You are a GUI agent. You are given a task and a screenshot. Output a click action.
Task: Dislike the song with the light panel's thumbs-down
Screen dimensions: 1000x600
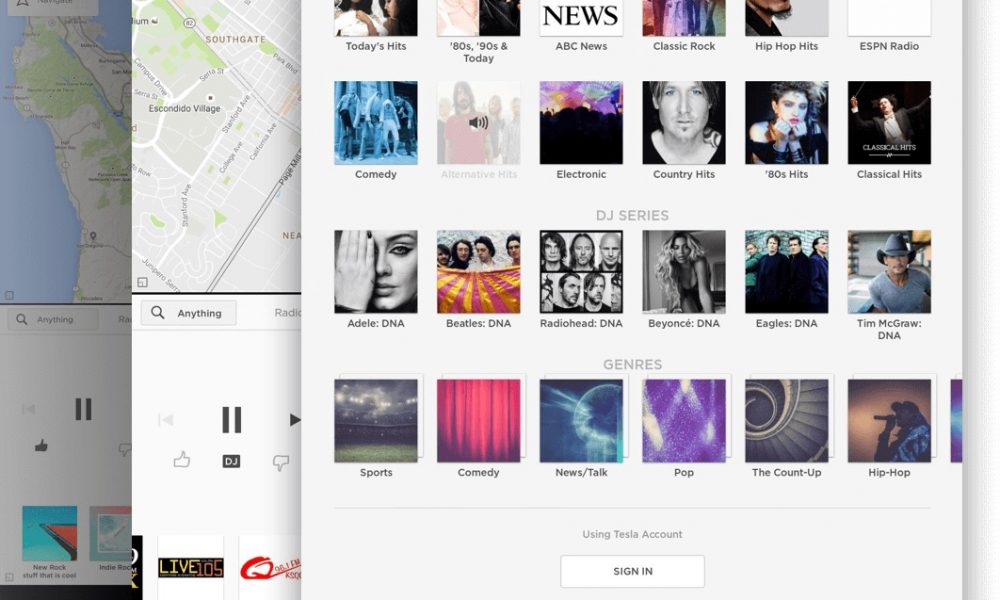click(281, 462)
